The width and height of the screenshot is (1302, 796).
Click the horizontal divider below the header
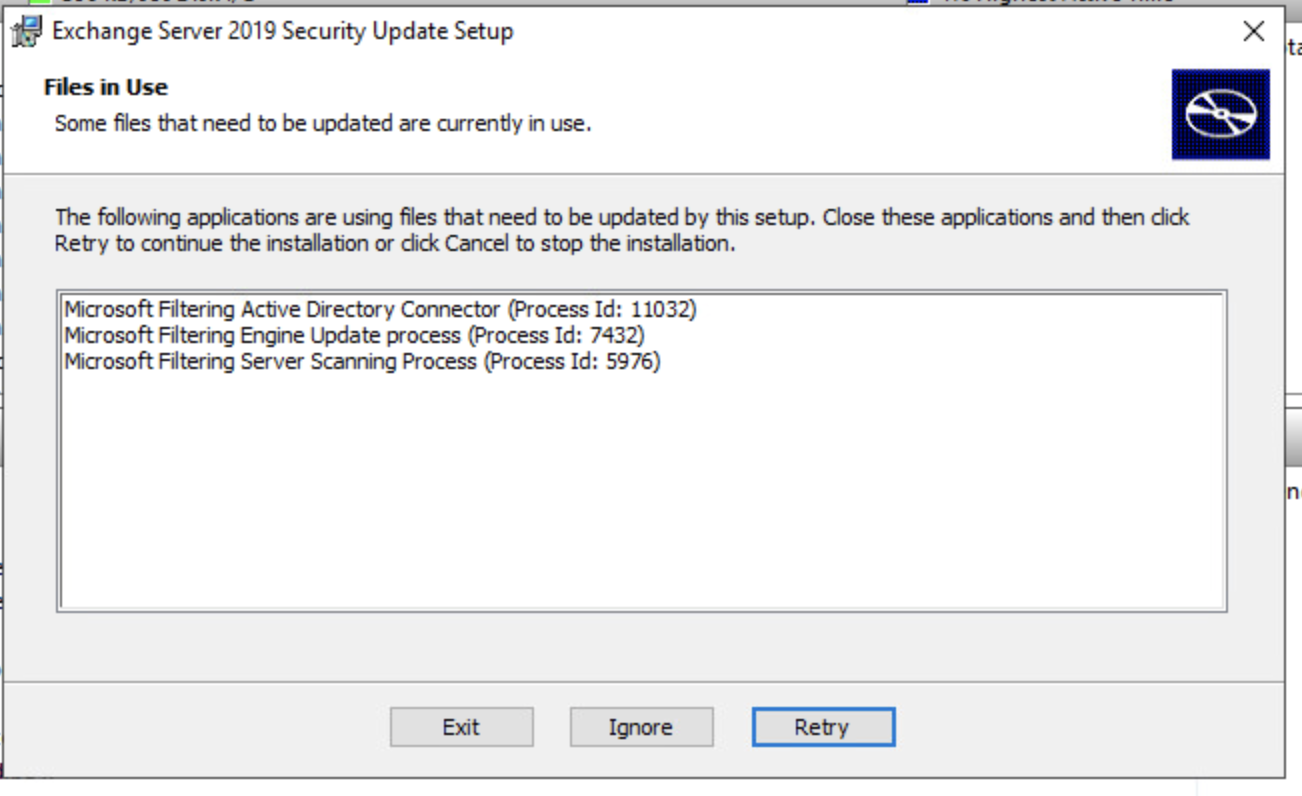pos(650,172)
